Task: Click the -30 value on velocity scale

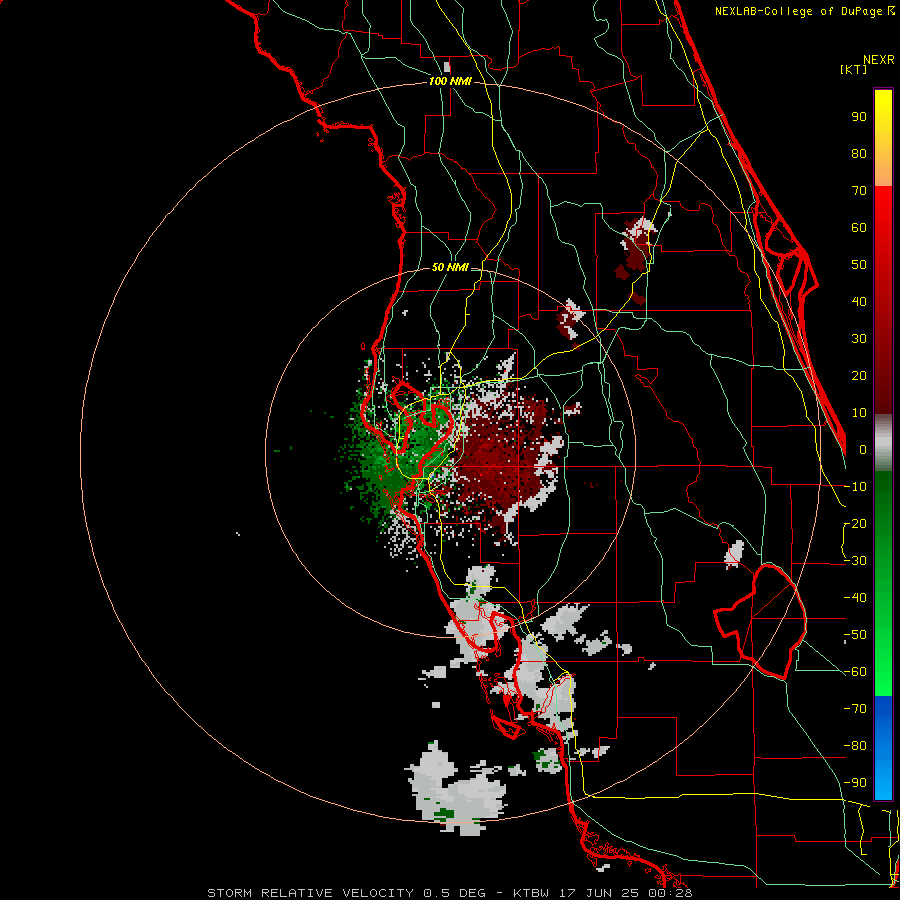Action: click(855, 561)
